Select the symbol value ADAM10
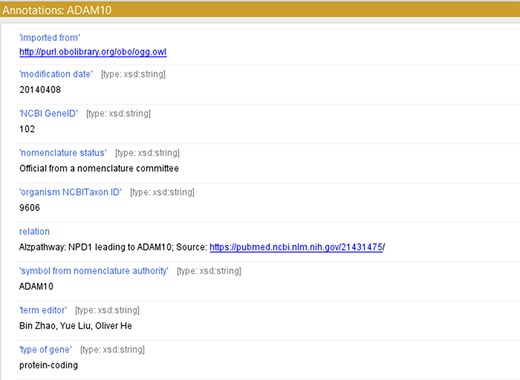This screenshot has width=520, height=380. pyautogui.click(x=36, y=286)
